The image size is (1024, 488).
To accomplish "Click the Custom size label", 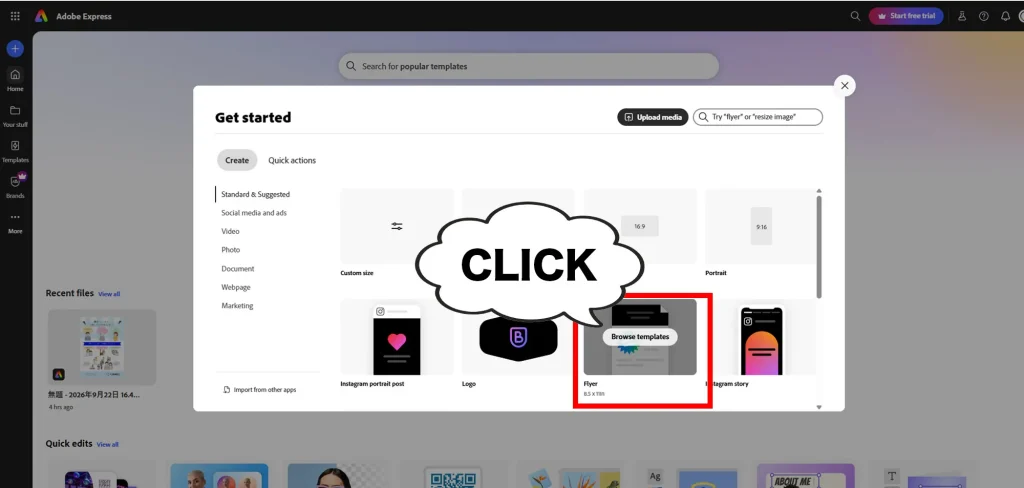I will click(x=357, y=273).
